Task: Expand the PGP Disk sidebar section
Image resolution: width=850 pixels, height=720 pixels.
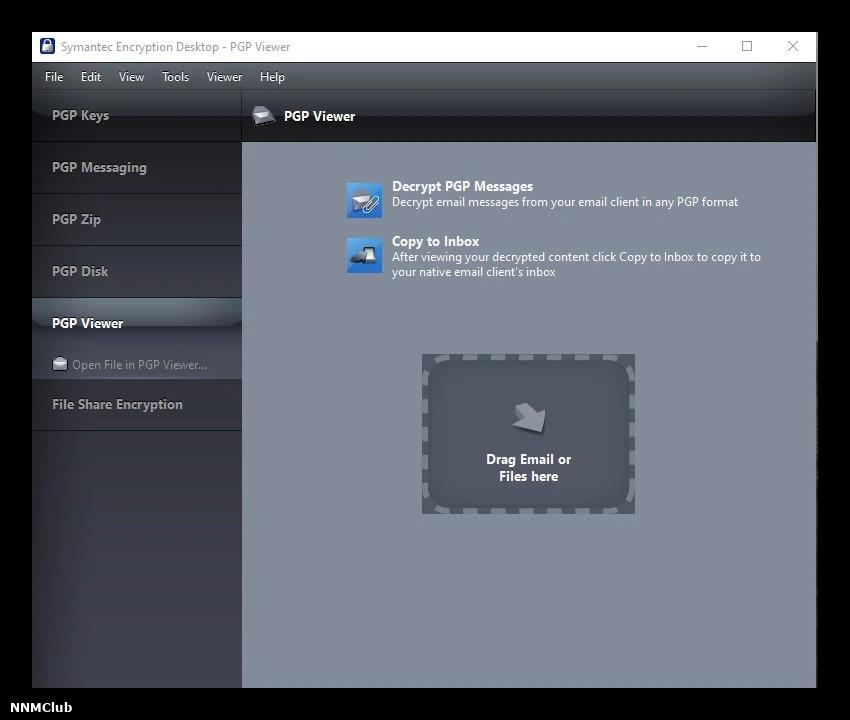Action: 137,272
